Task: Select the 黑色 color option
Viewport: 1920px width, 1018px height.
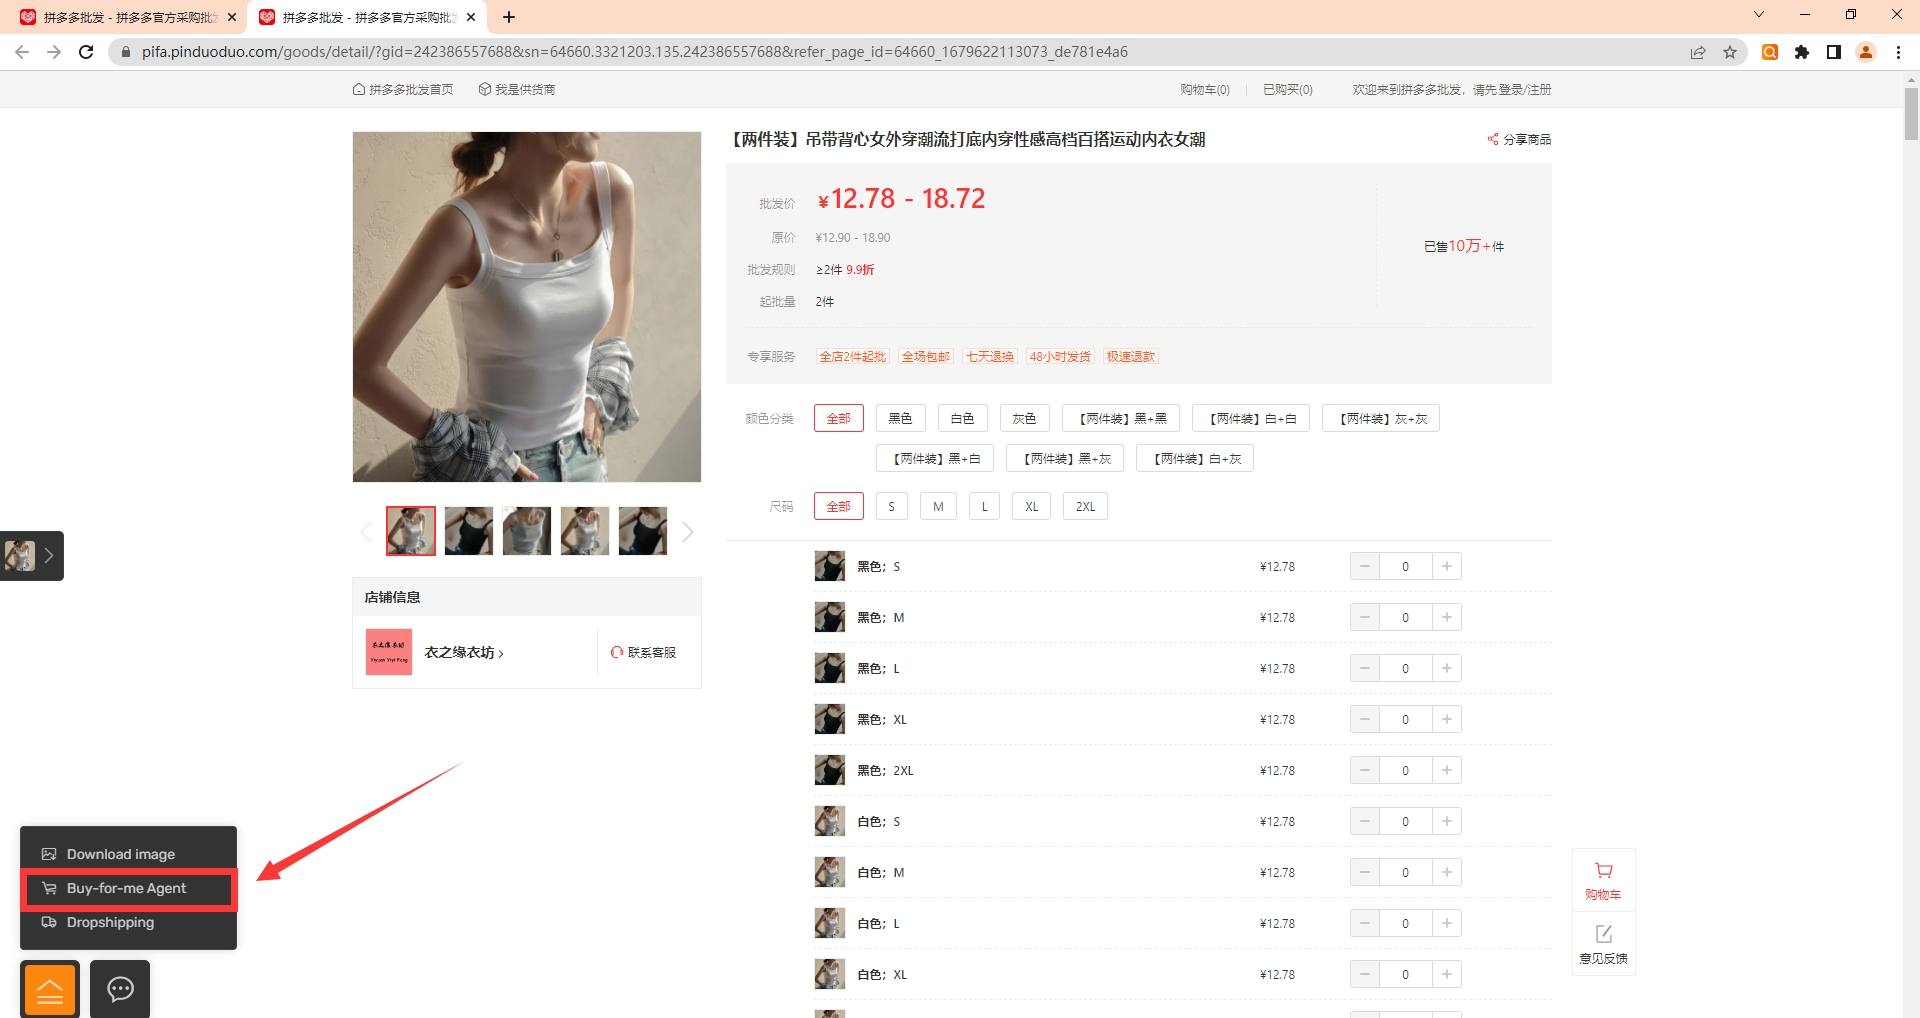Action: [x=901, y=418]
